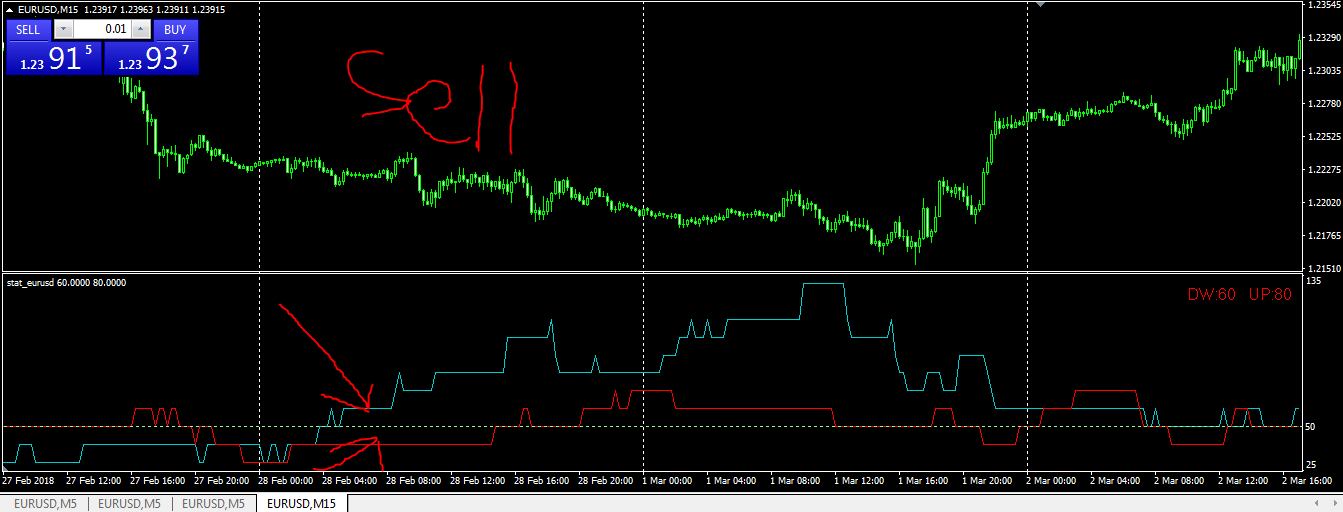The image size is (1343, 512).
Task: Click the EURUSD,M15 chart title quotes text
Action: click(121, 9)
